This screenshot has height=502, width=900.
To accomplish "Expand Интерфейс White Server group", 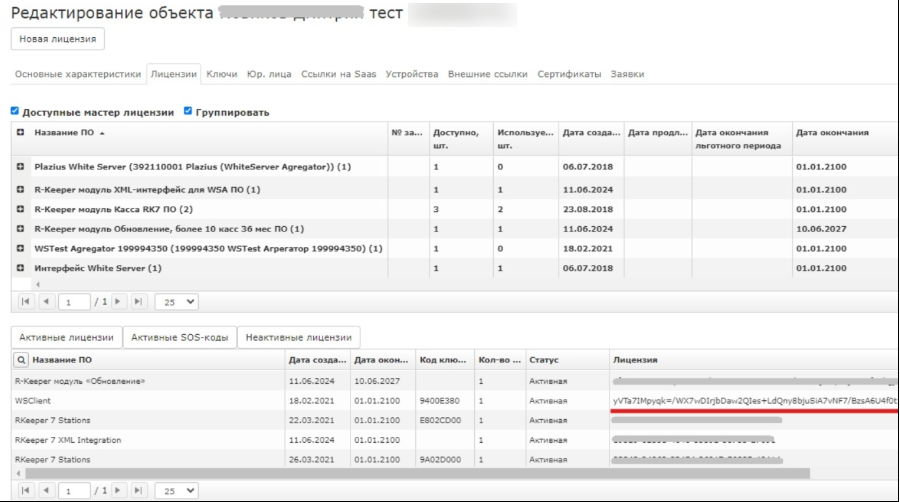I will (20, 268).
